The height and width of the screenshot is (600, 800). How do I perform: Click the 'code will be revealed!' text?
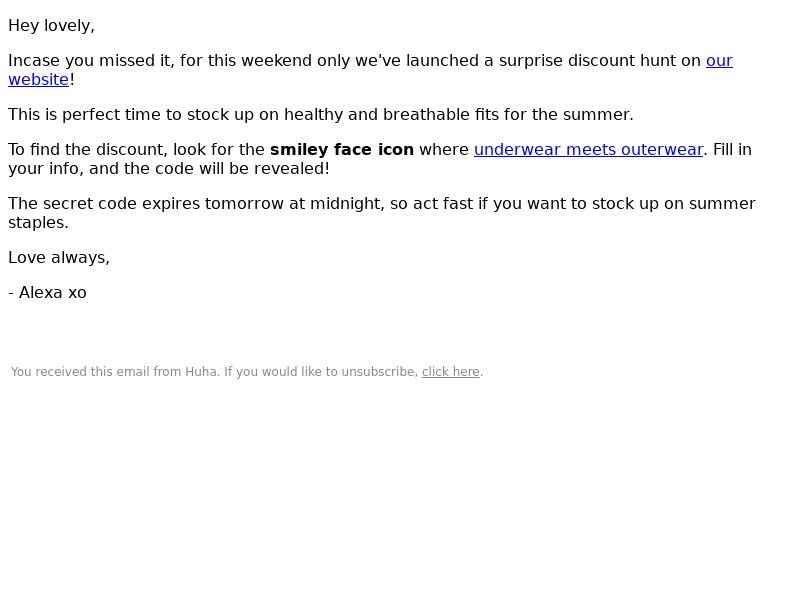(242, 168)
